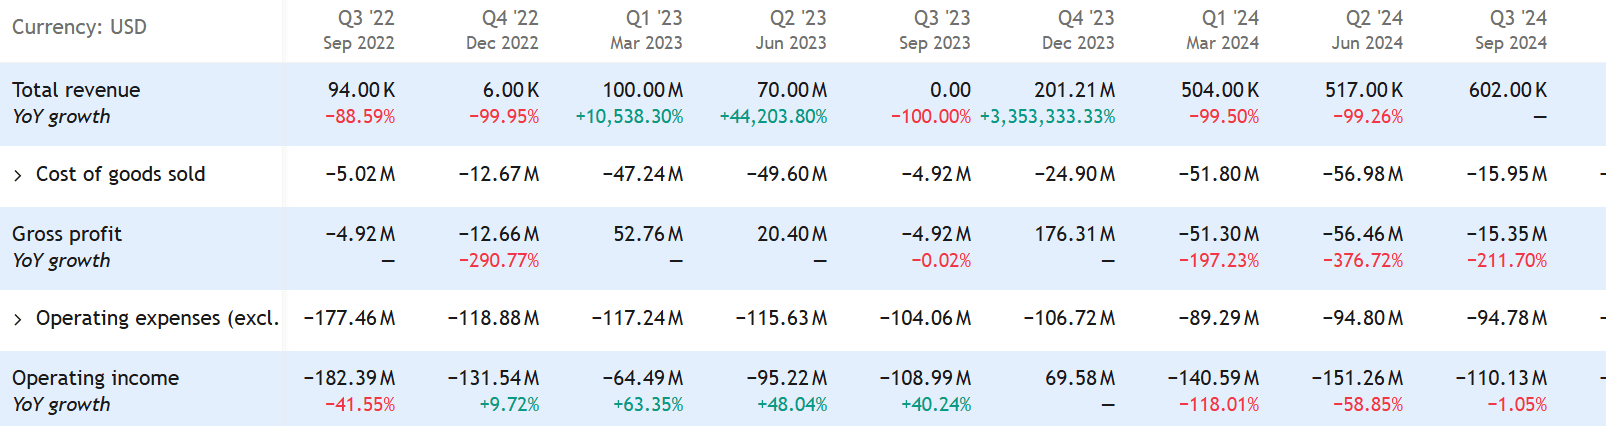Click the Q4 '22 Dec 2022 column header
This screenshot has height=426, width=1606.
coord(503,30)
